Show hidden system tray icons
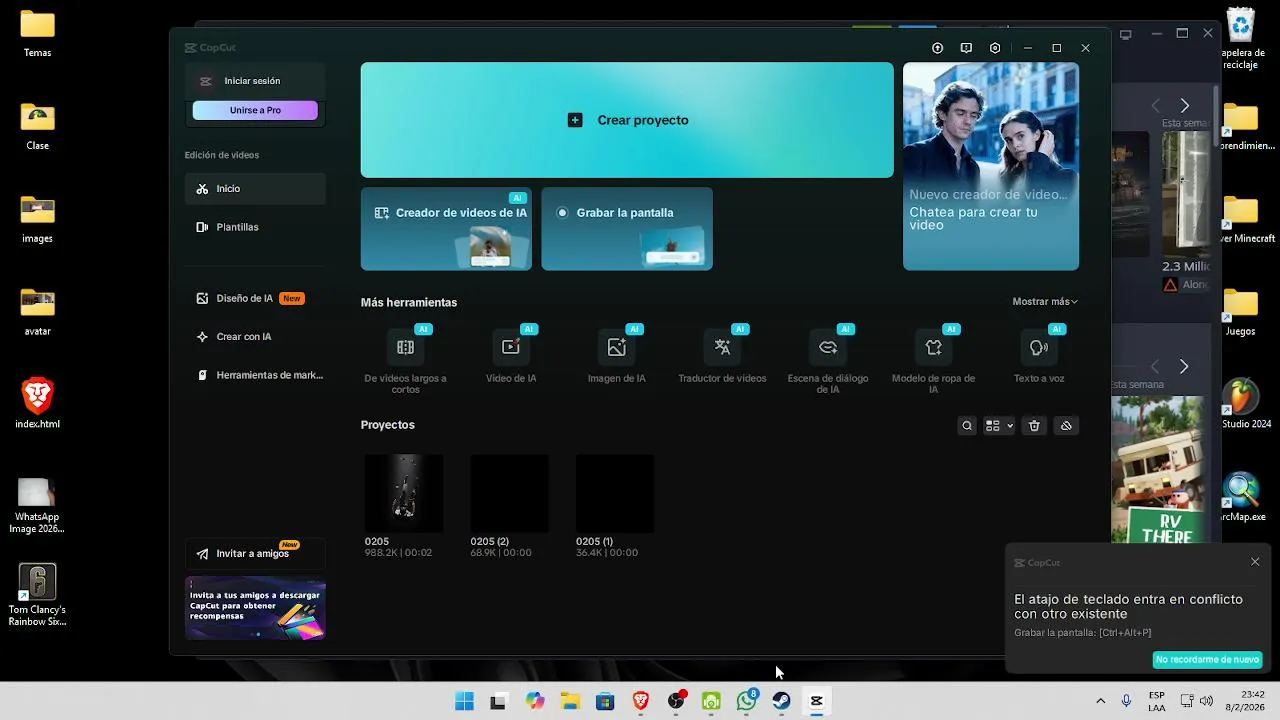 coord(1101,701)
